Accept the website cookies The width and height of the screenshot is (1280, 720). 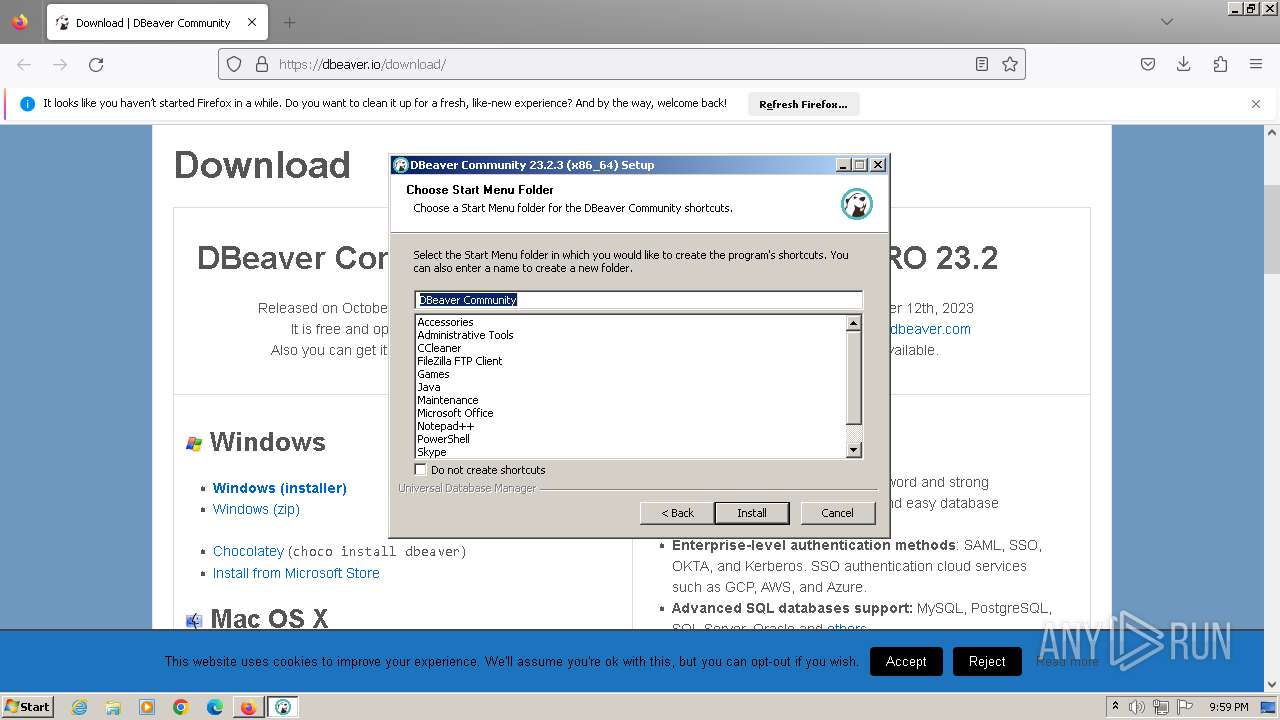click(906, 661)
